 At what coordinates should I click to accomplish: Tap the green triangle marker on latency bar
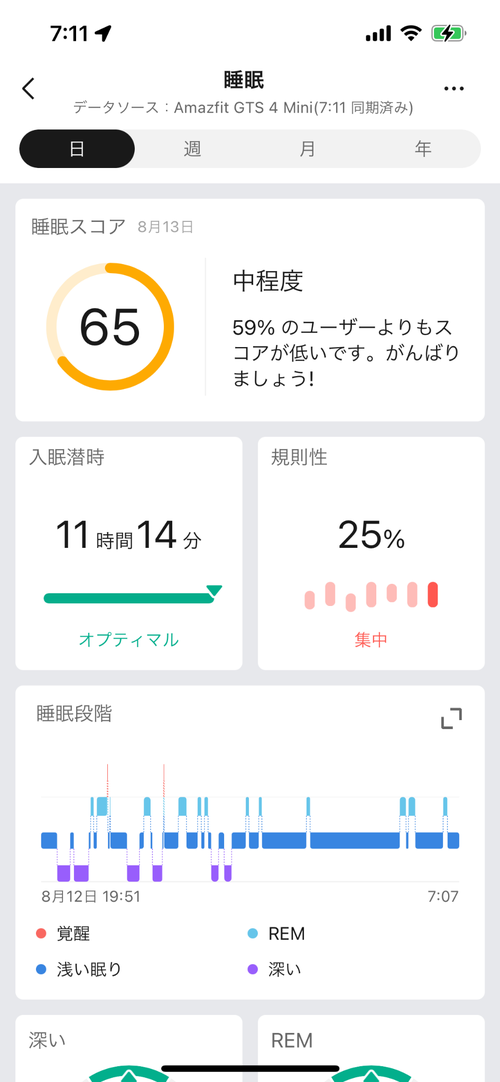[214, 591]
